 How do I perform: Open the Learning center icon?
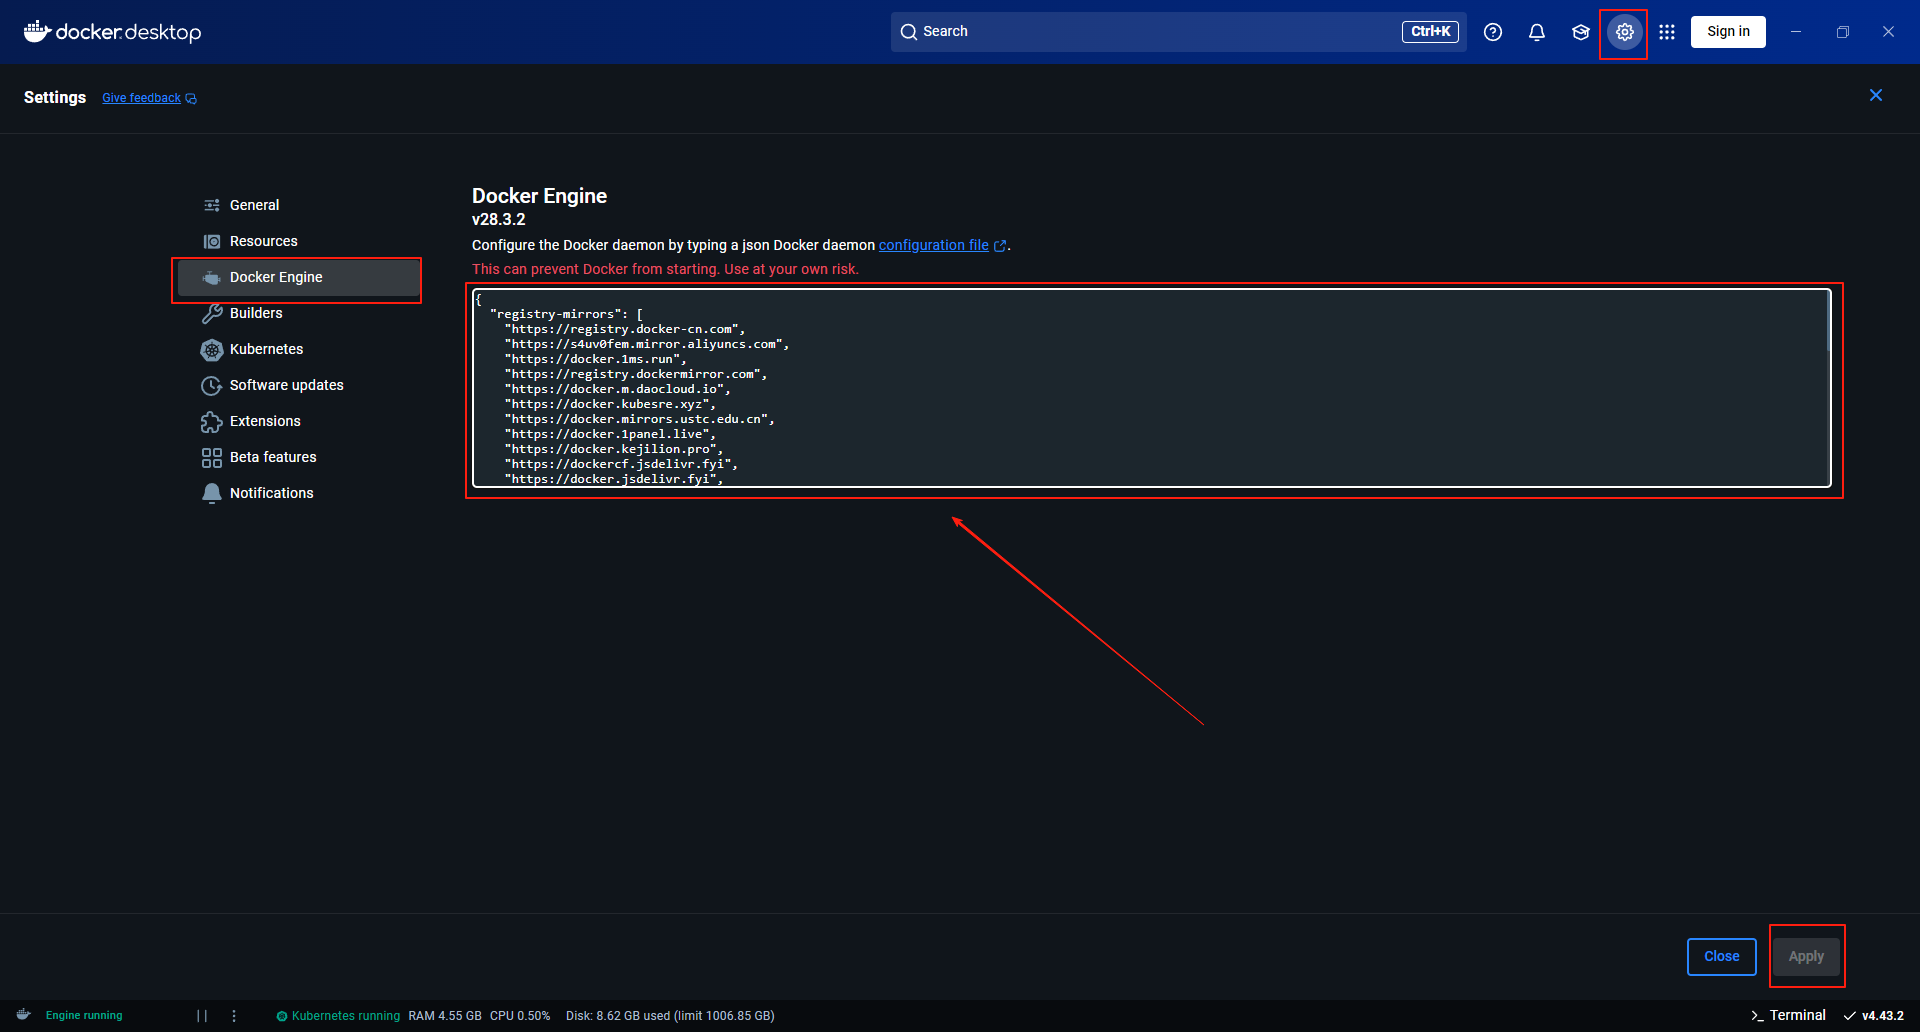point(1581,32)
